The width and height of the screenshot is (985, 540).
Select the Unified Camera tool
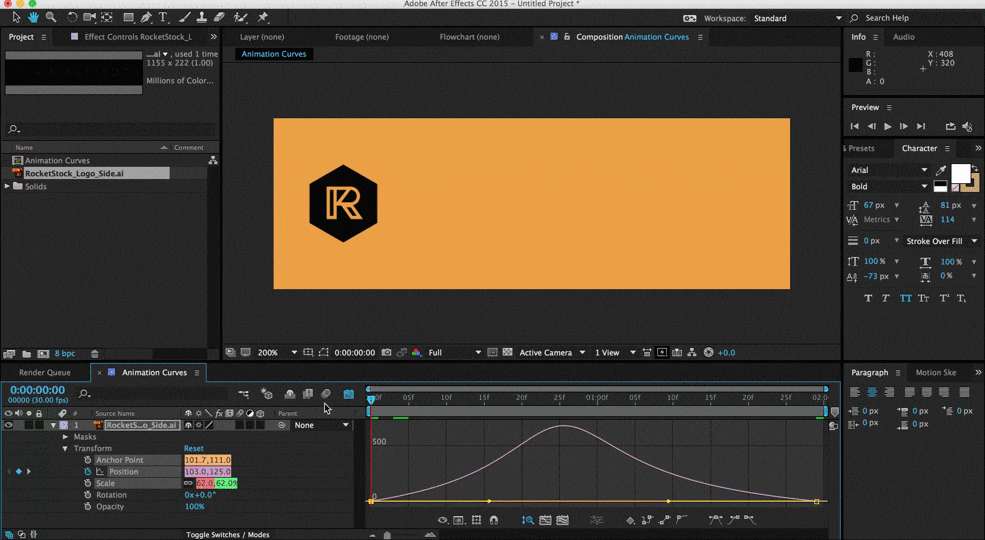[90, 18]
